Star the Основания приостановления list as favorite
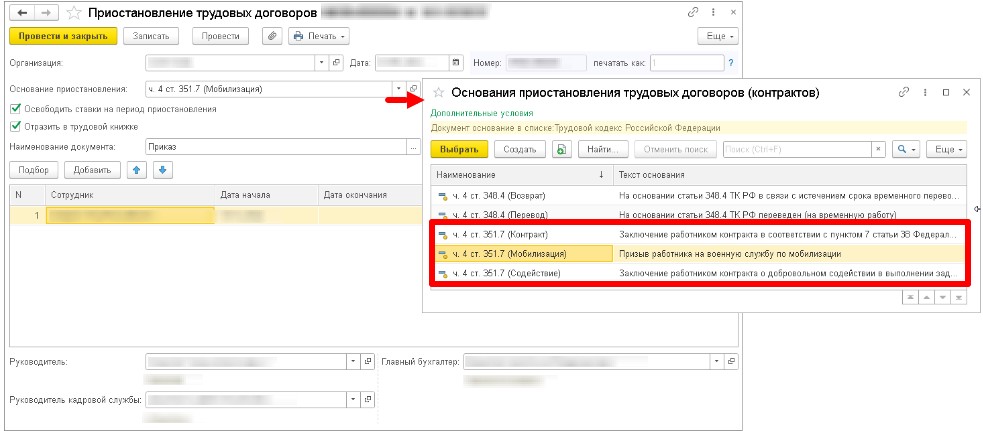 pos(439,93)
